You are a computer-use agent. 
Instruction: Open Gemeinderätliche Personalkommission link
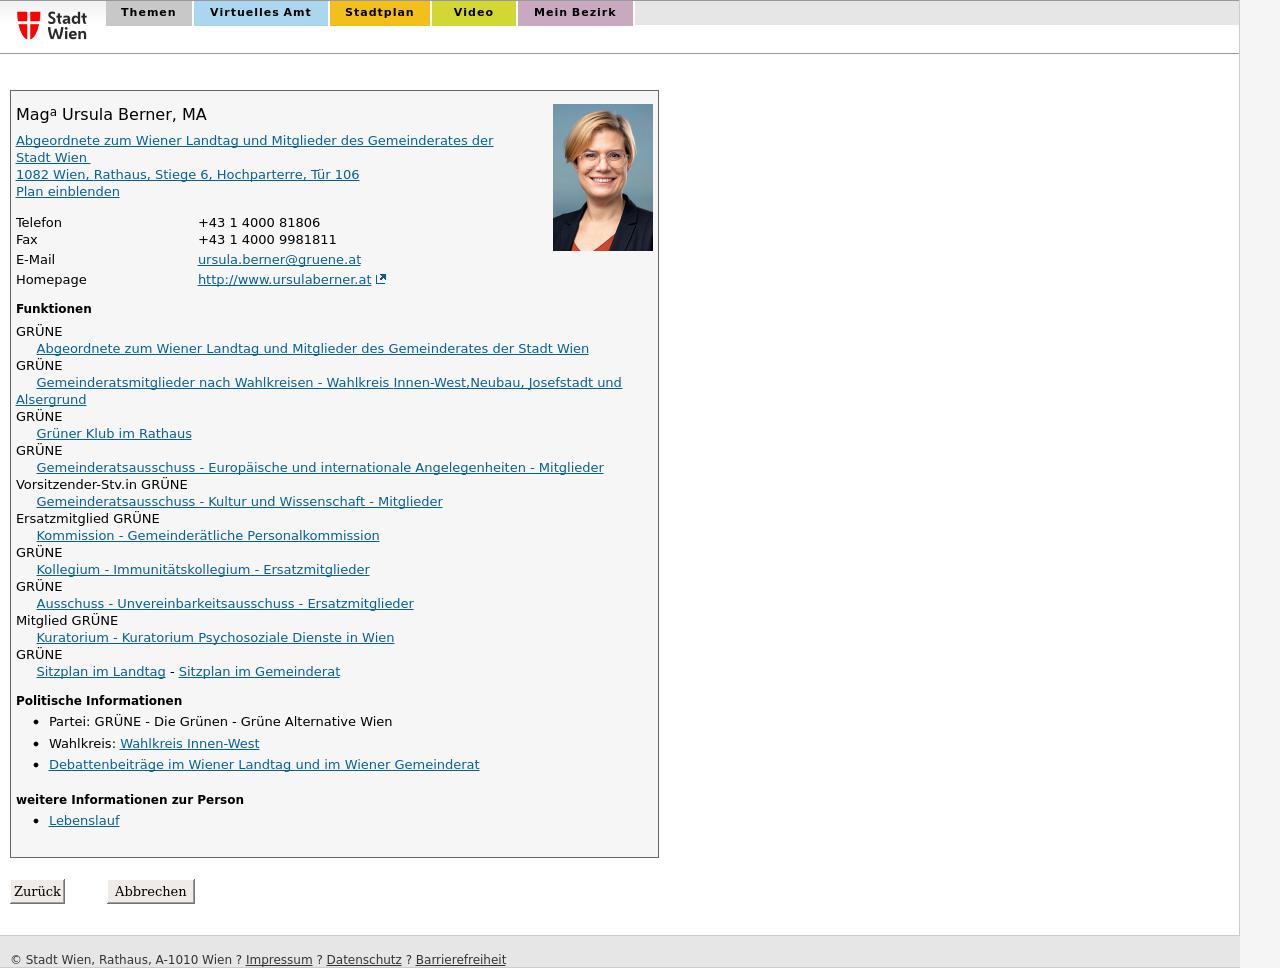208,536
